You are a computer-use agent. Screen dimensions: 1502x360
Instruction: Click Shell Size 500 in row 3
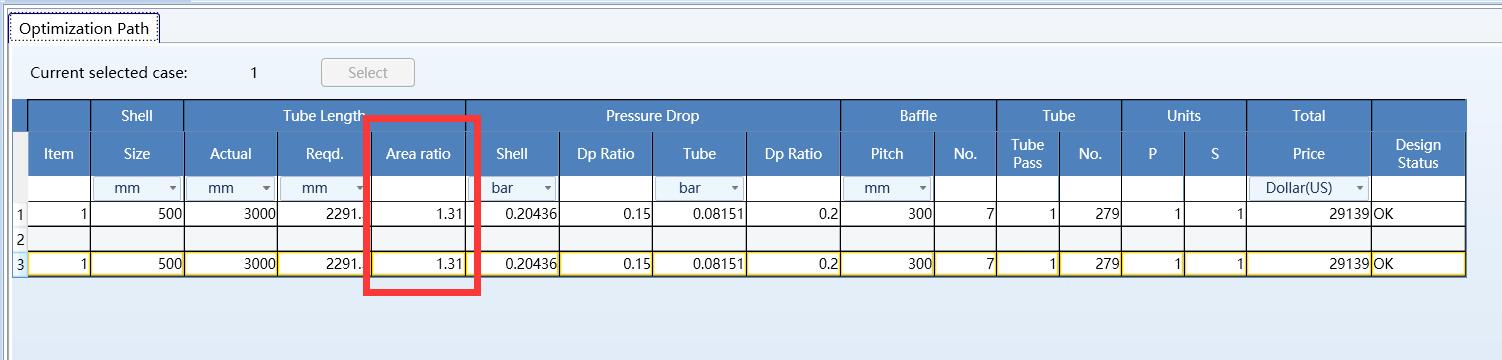137,264
